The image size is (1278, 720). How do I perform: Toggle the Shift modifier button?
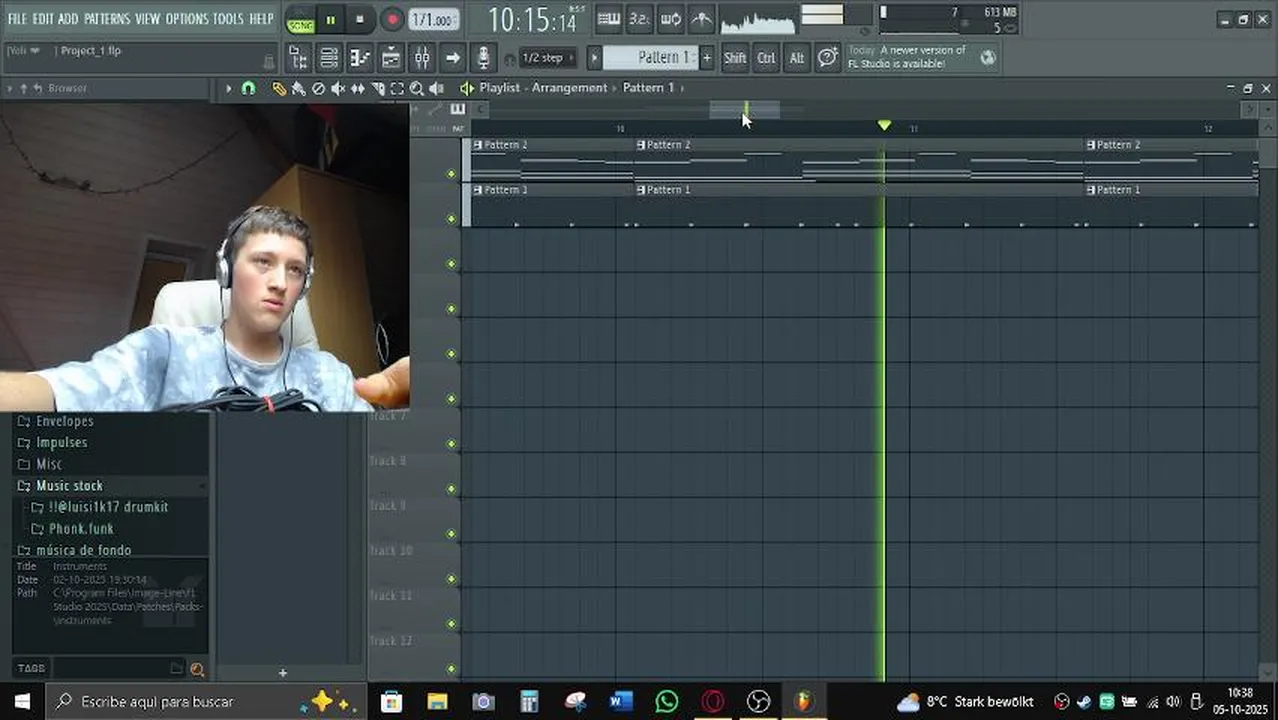735,58
